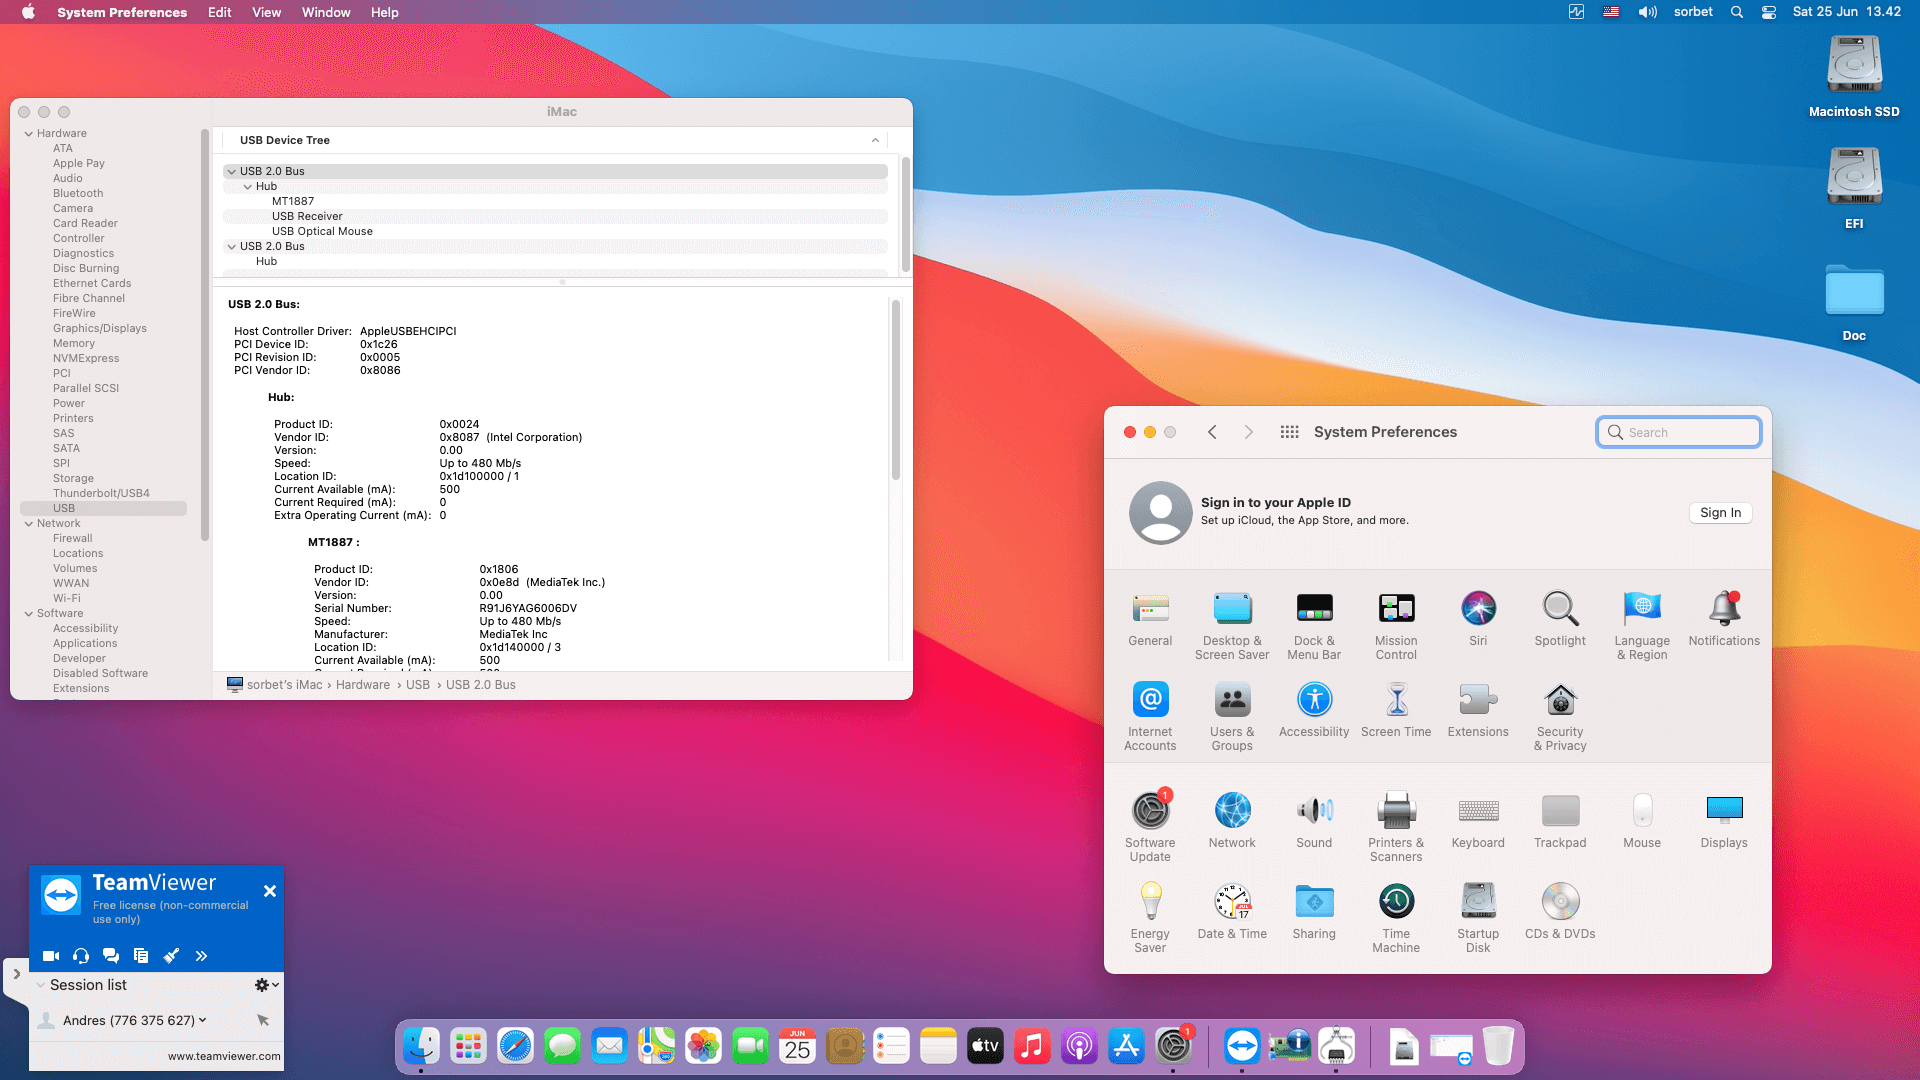The image size is (1920, 1080).
Task: Open Mission Control preferences
Action: point(1396,626)
